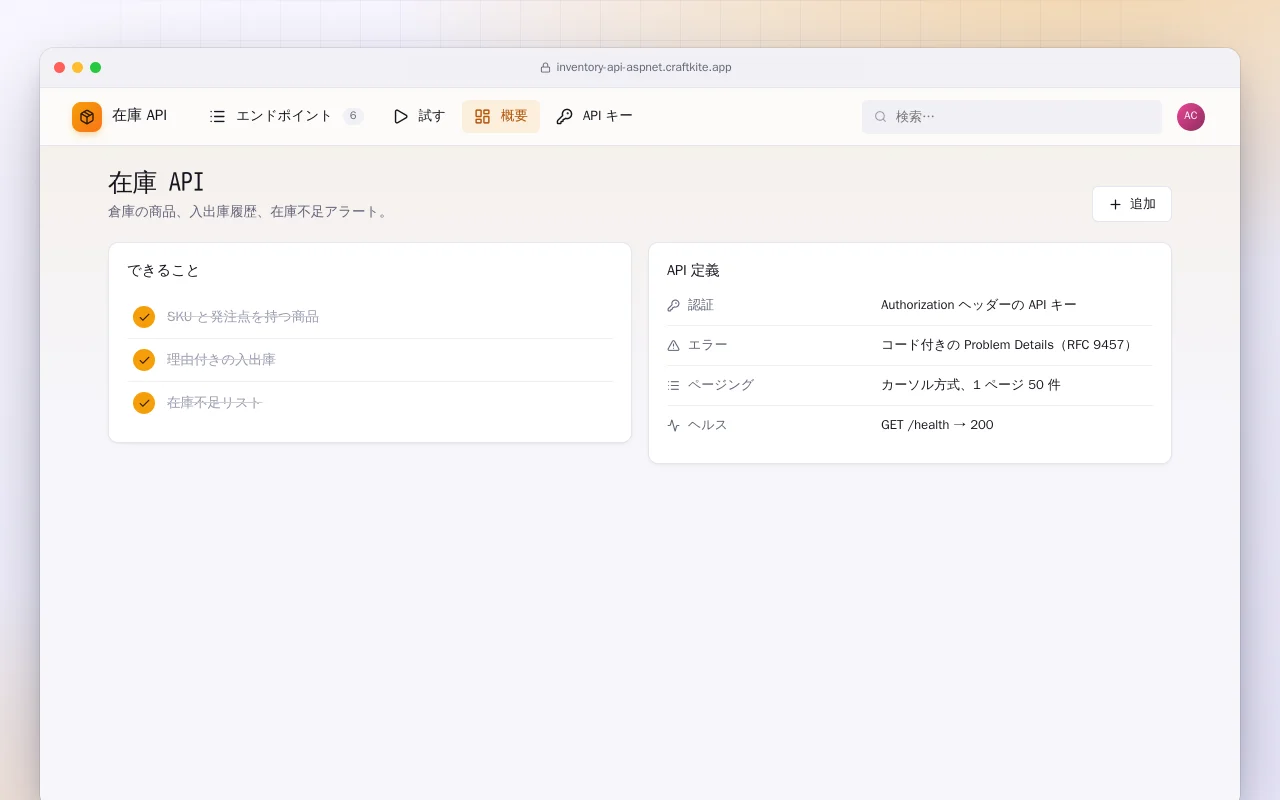Uncheck the 在庫不足リスト item

point(144,403)
